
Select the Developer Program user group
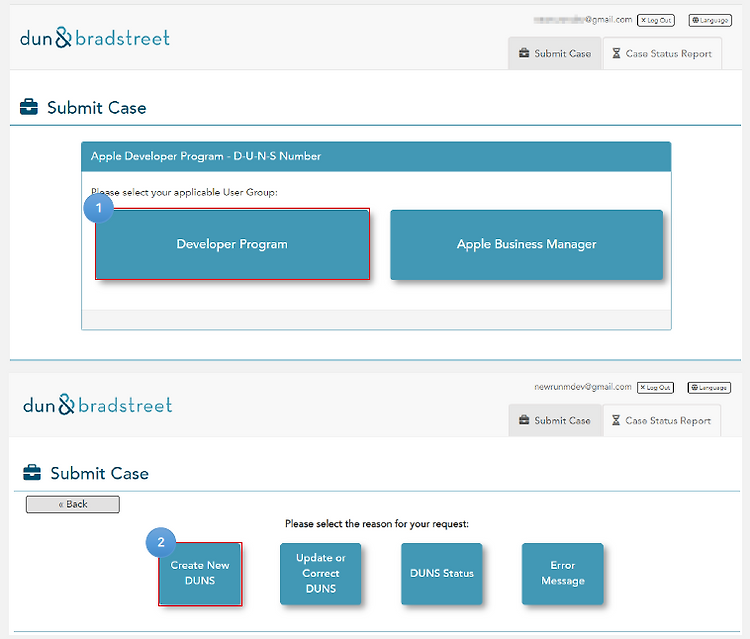point(232,244)
